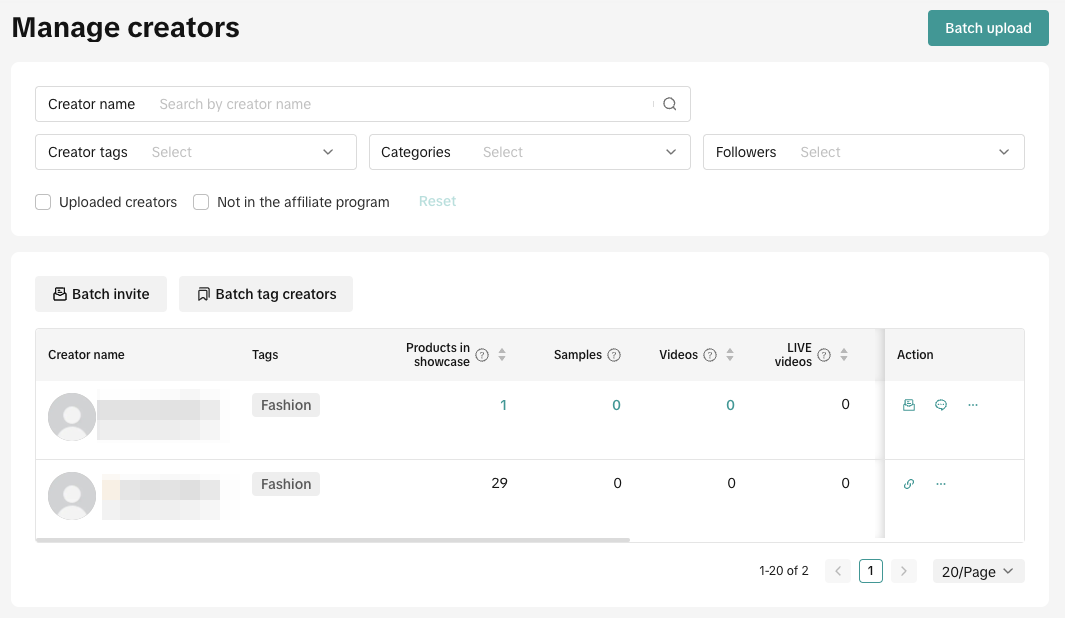
Task: Open more actions for the second creator
Action: click(x=941, y=484)
